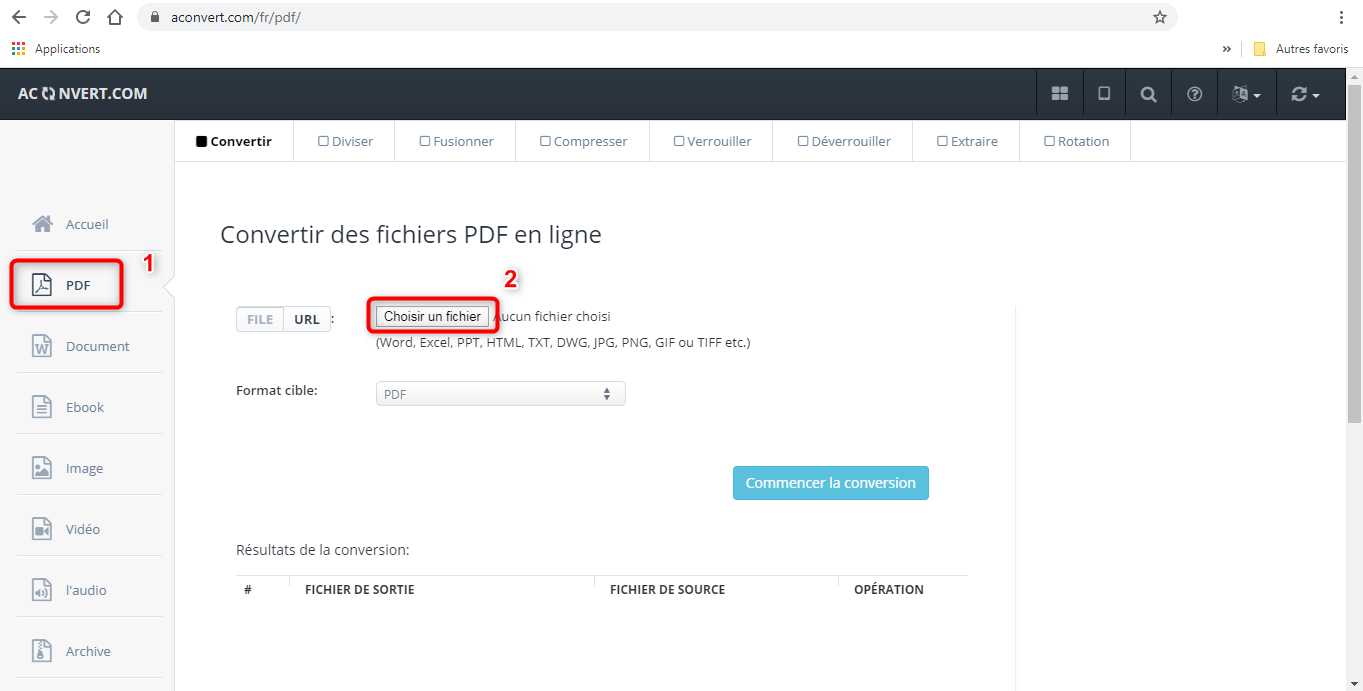The image size is (1363, 691).
Task: Click the page vertical scrollbar thumb
Action: coord(1354,252)
